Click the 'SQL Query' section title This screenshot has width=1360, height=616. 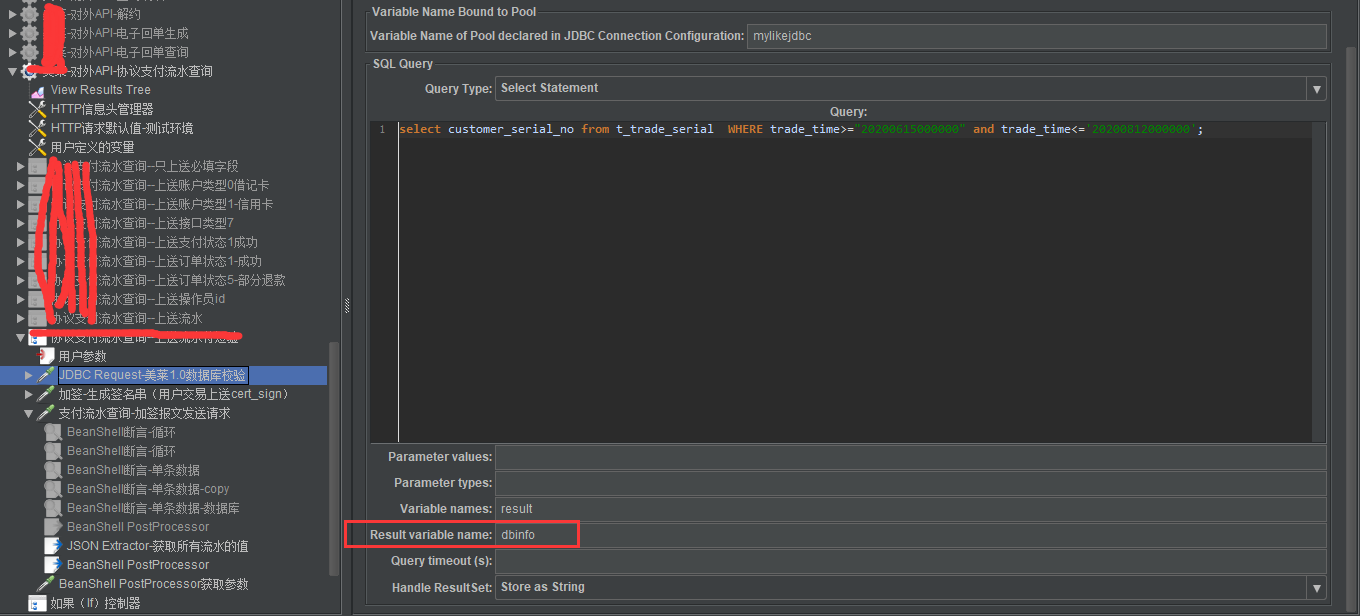point(403,64)
